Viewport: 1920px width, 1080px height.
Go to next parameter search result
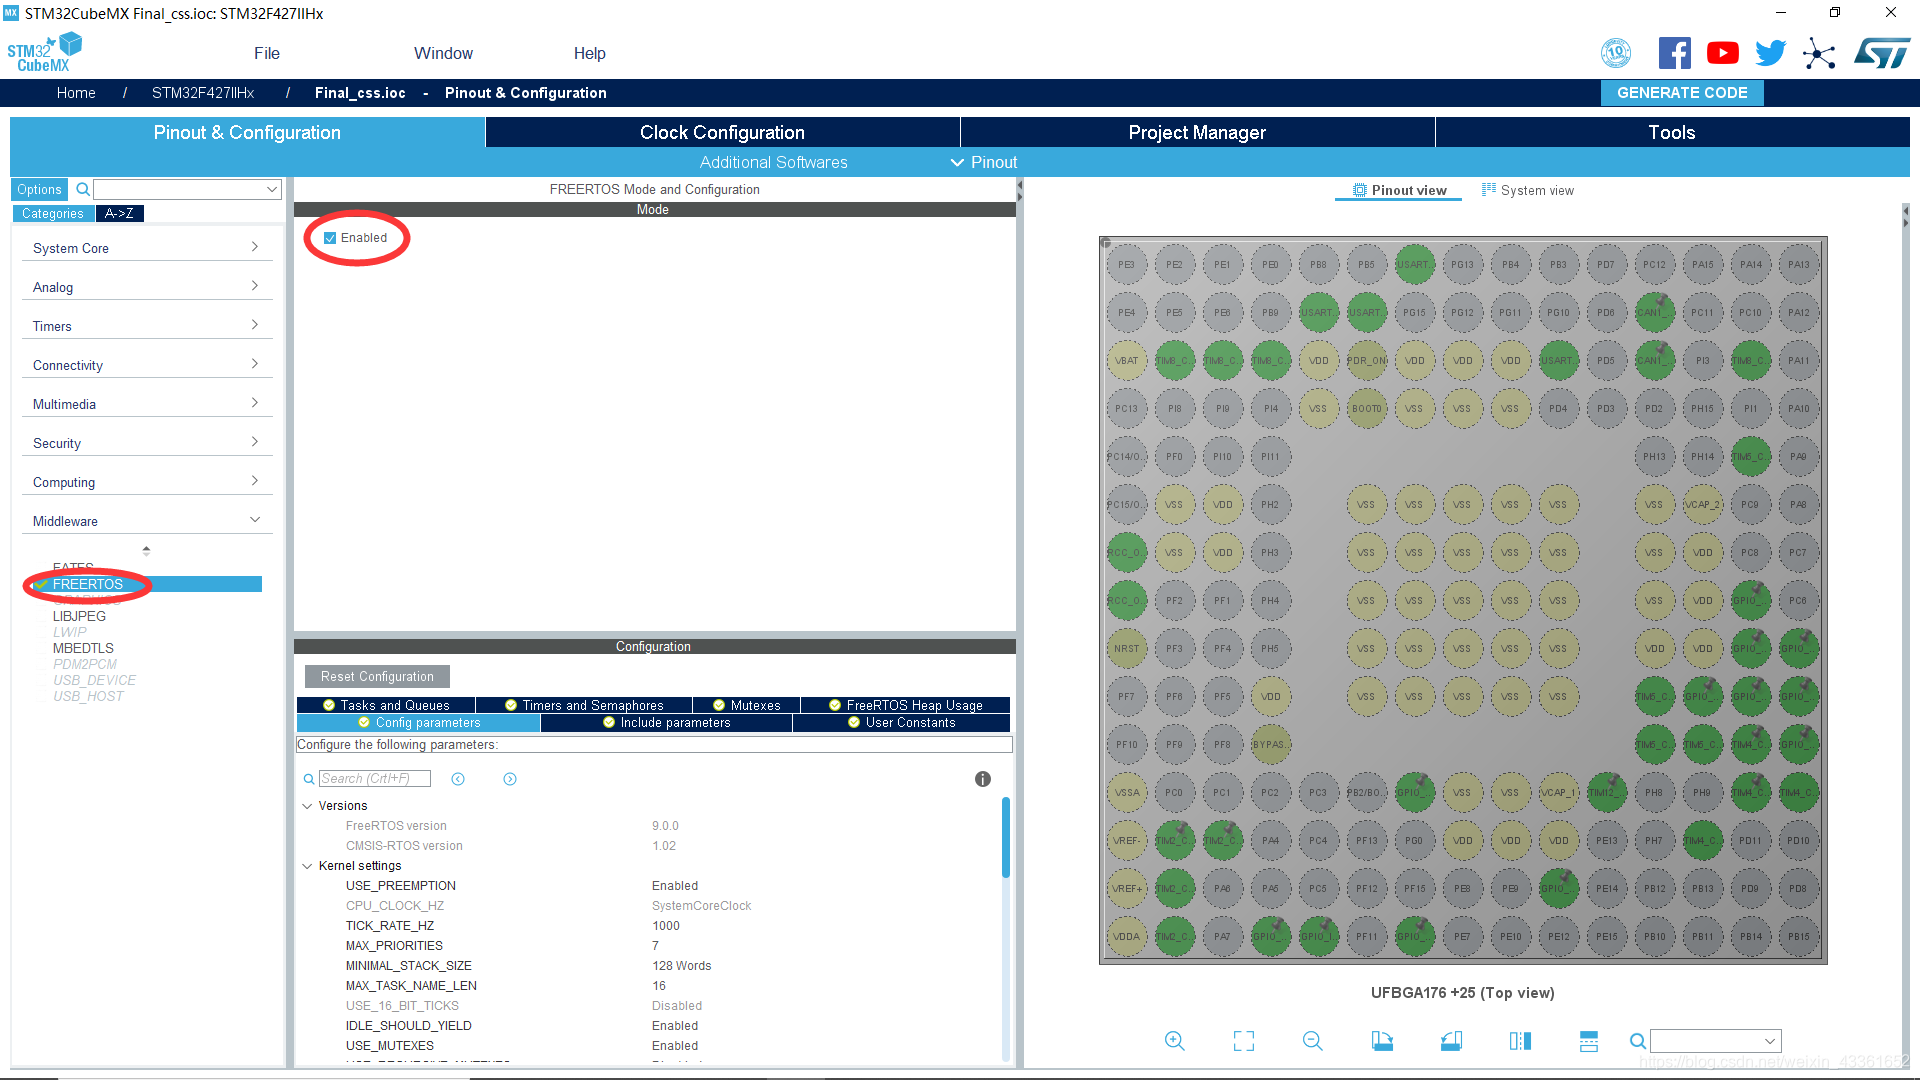tap(510, 779)
